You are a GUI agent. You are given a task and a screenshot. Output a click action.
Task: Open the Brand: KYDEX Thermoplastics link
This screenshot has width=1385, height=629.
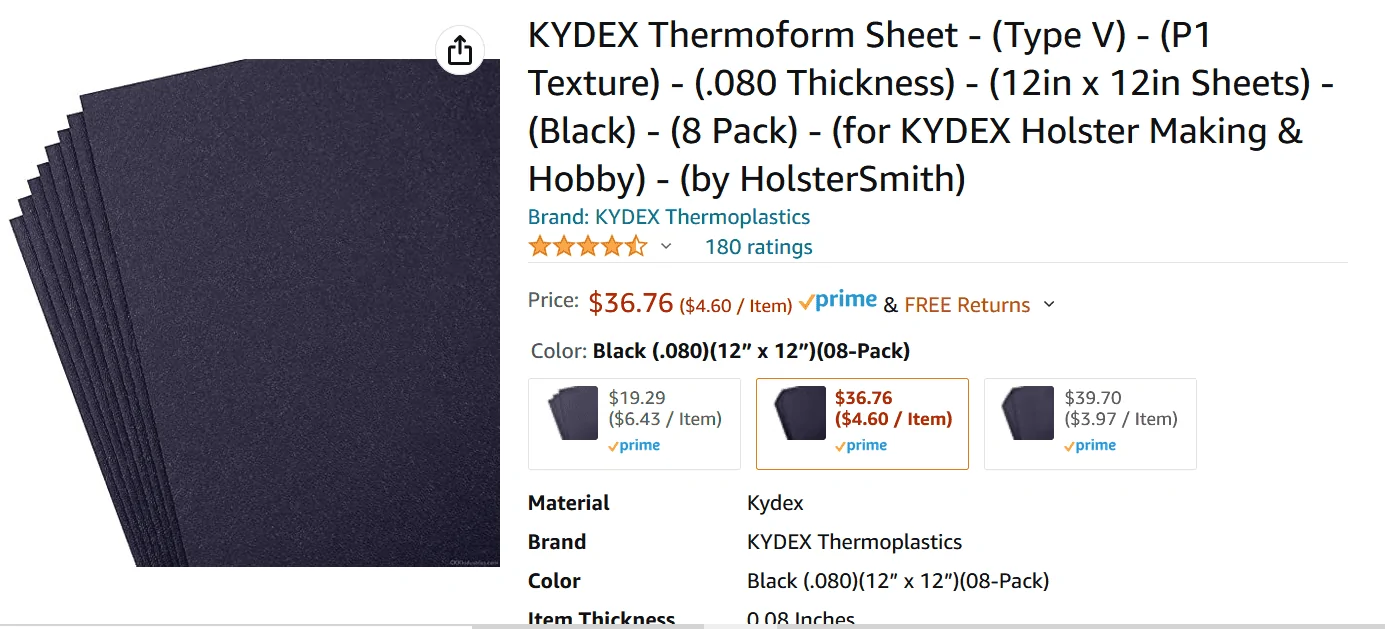click(x=669, y=217)
